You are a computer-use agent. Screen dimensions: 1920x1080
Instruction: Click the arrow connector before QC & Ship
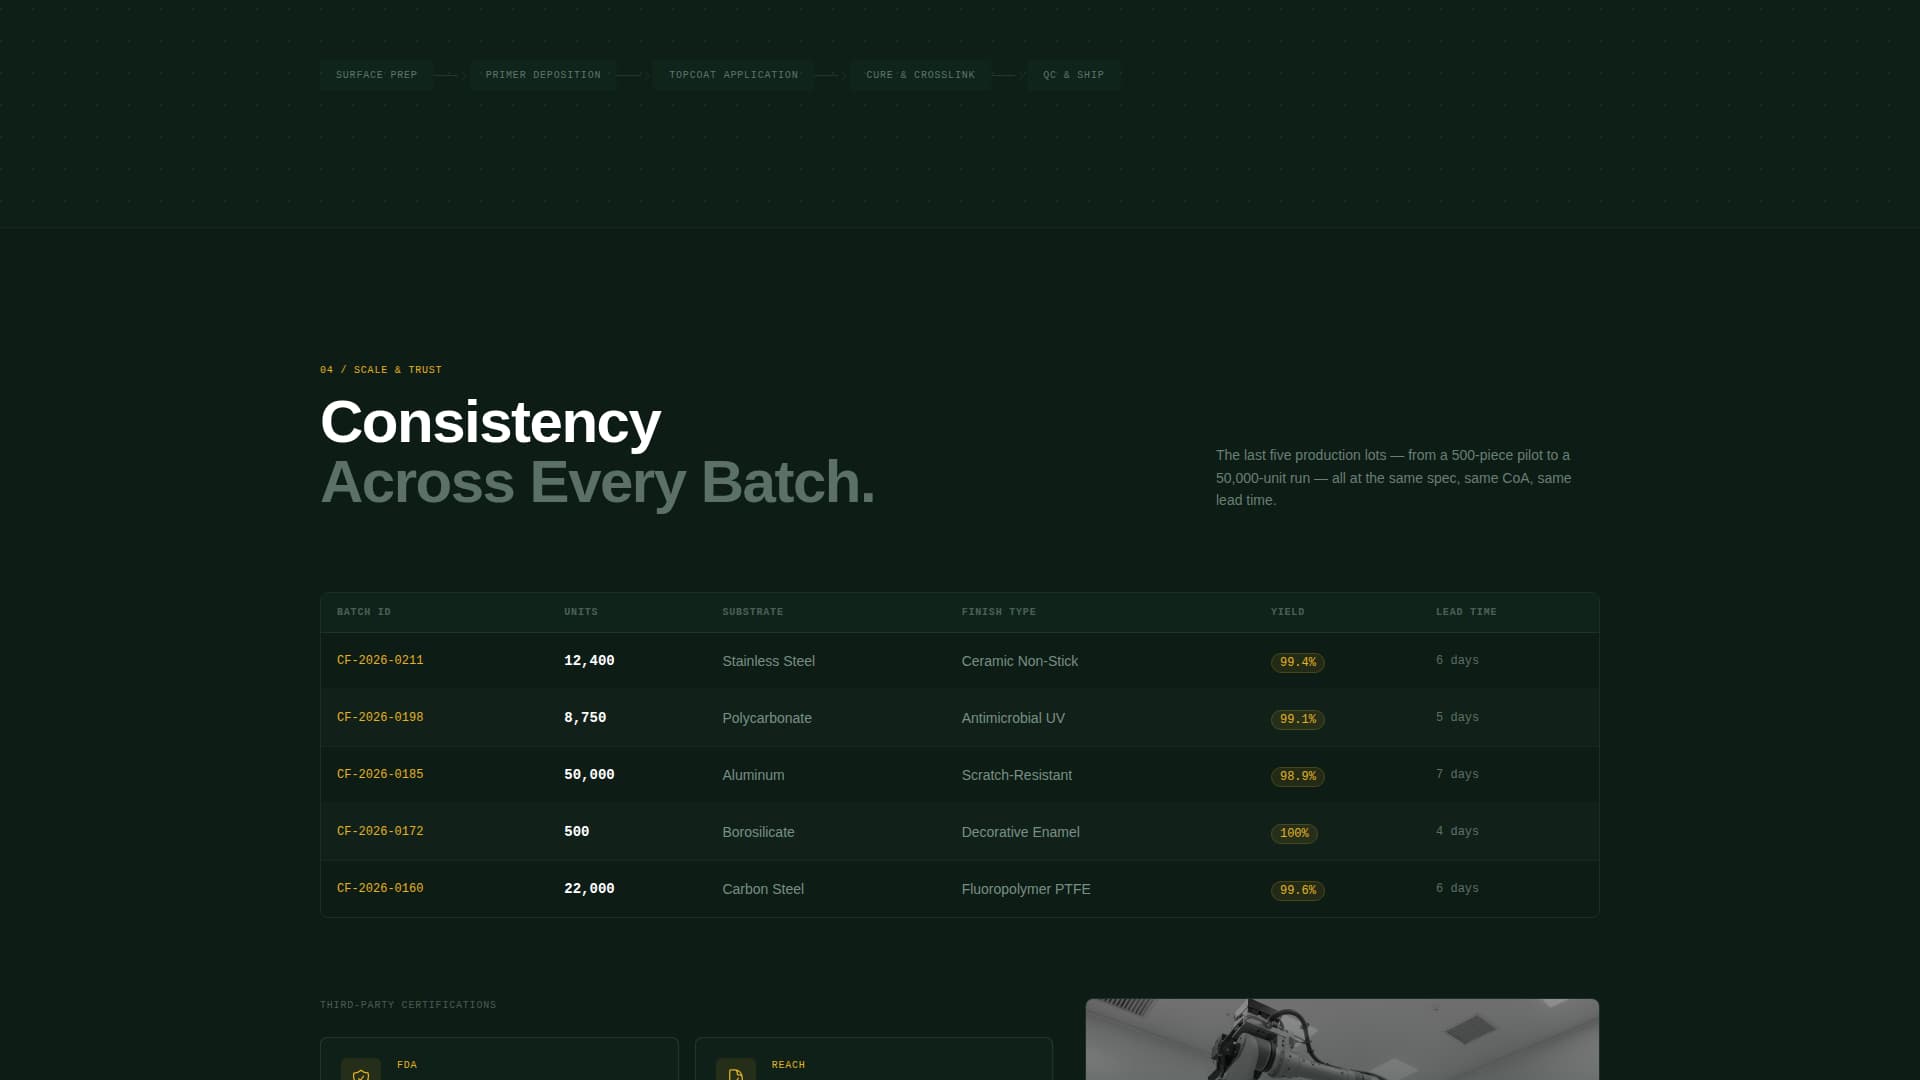tap(1008, 74)
